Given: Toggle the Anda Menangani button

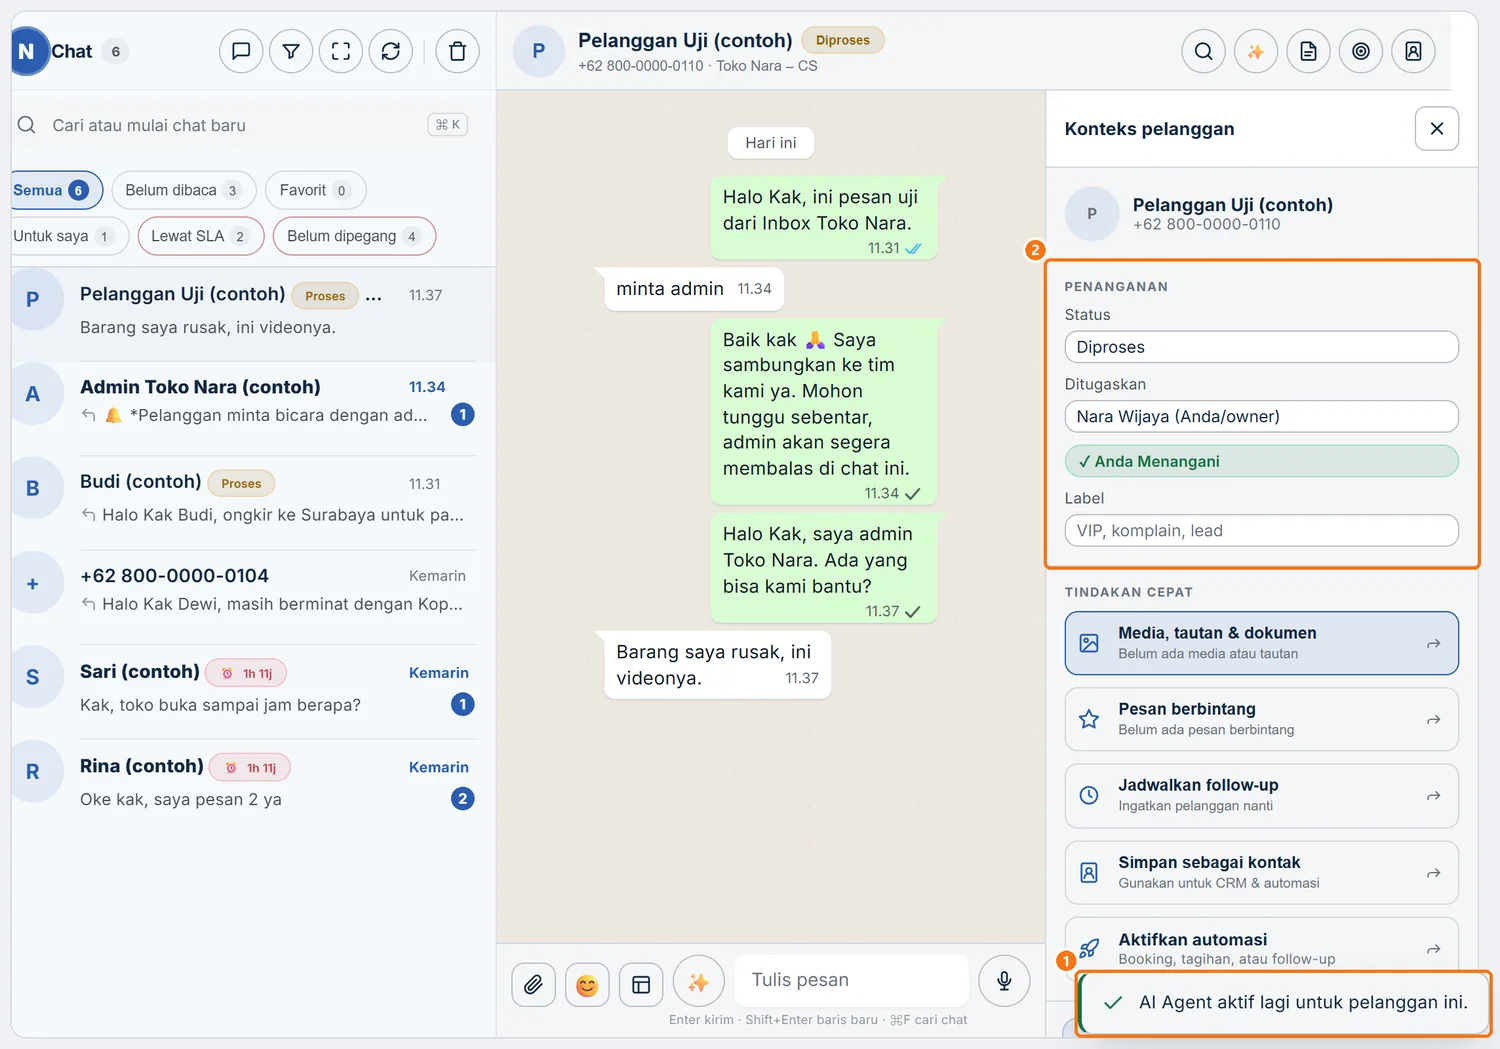Looking at the screenshot, I should (x=1261, y=461).
